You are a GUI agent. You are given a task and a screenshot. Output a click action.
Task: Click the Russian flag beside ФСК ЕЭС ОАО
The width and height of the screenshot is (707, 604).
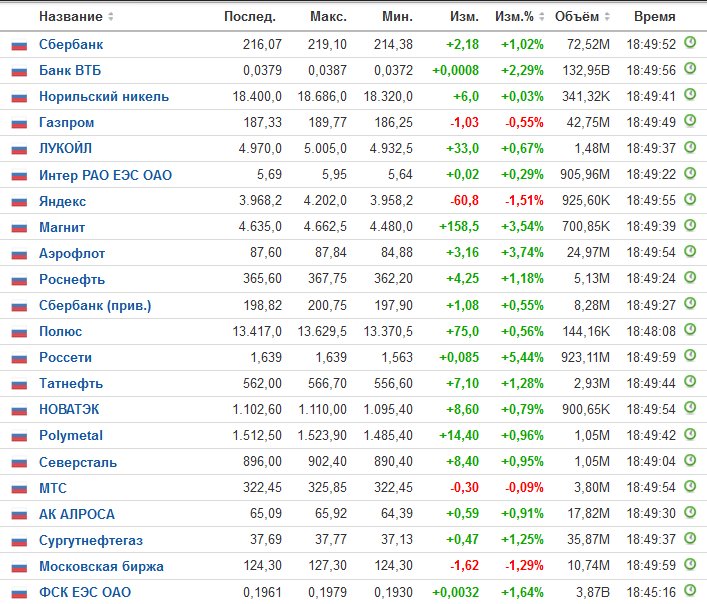(19, 593)
